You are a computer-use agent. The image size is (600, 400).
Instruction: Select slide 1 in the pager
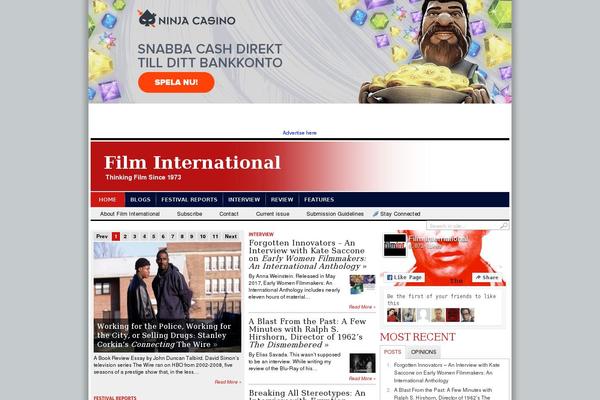(x=116, y=236)
